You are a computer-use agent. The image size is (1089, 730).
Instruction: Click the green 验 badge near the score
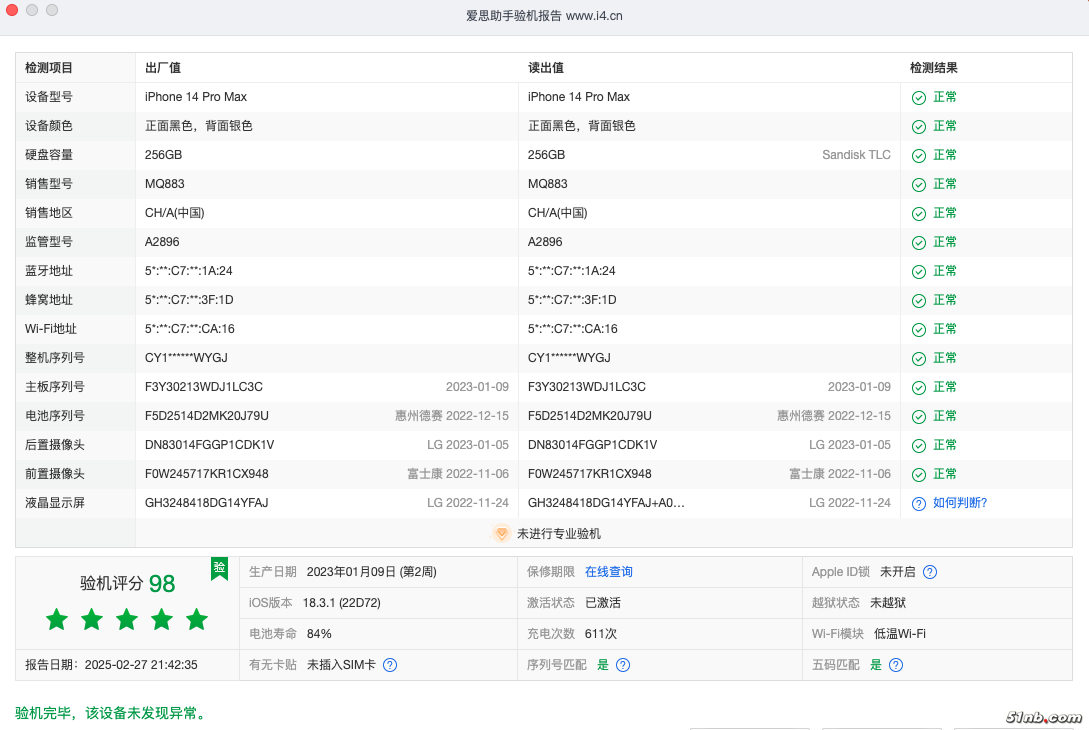coord(219,568)
